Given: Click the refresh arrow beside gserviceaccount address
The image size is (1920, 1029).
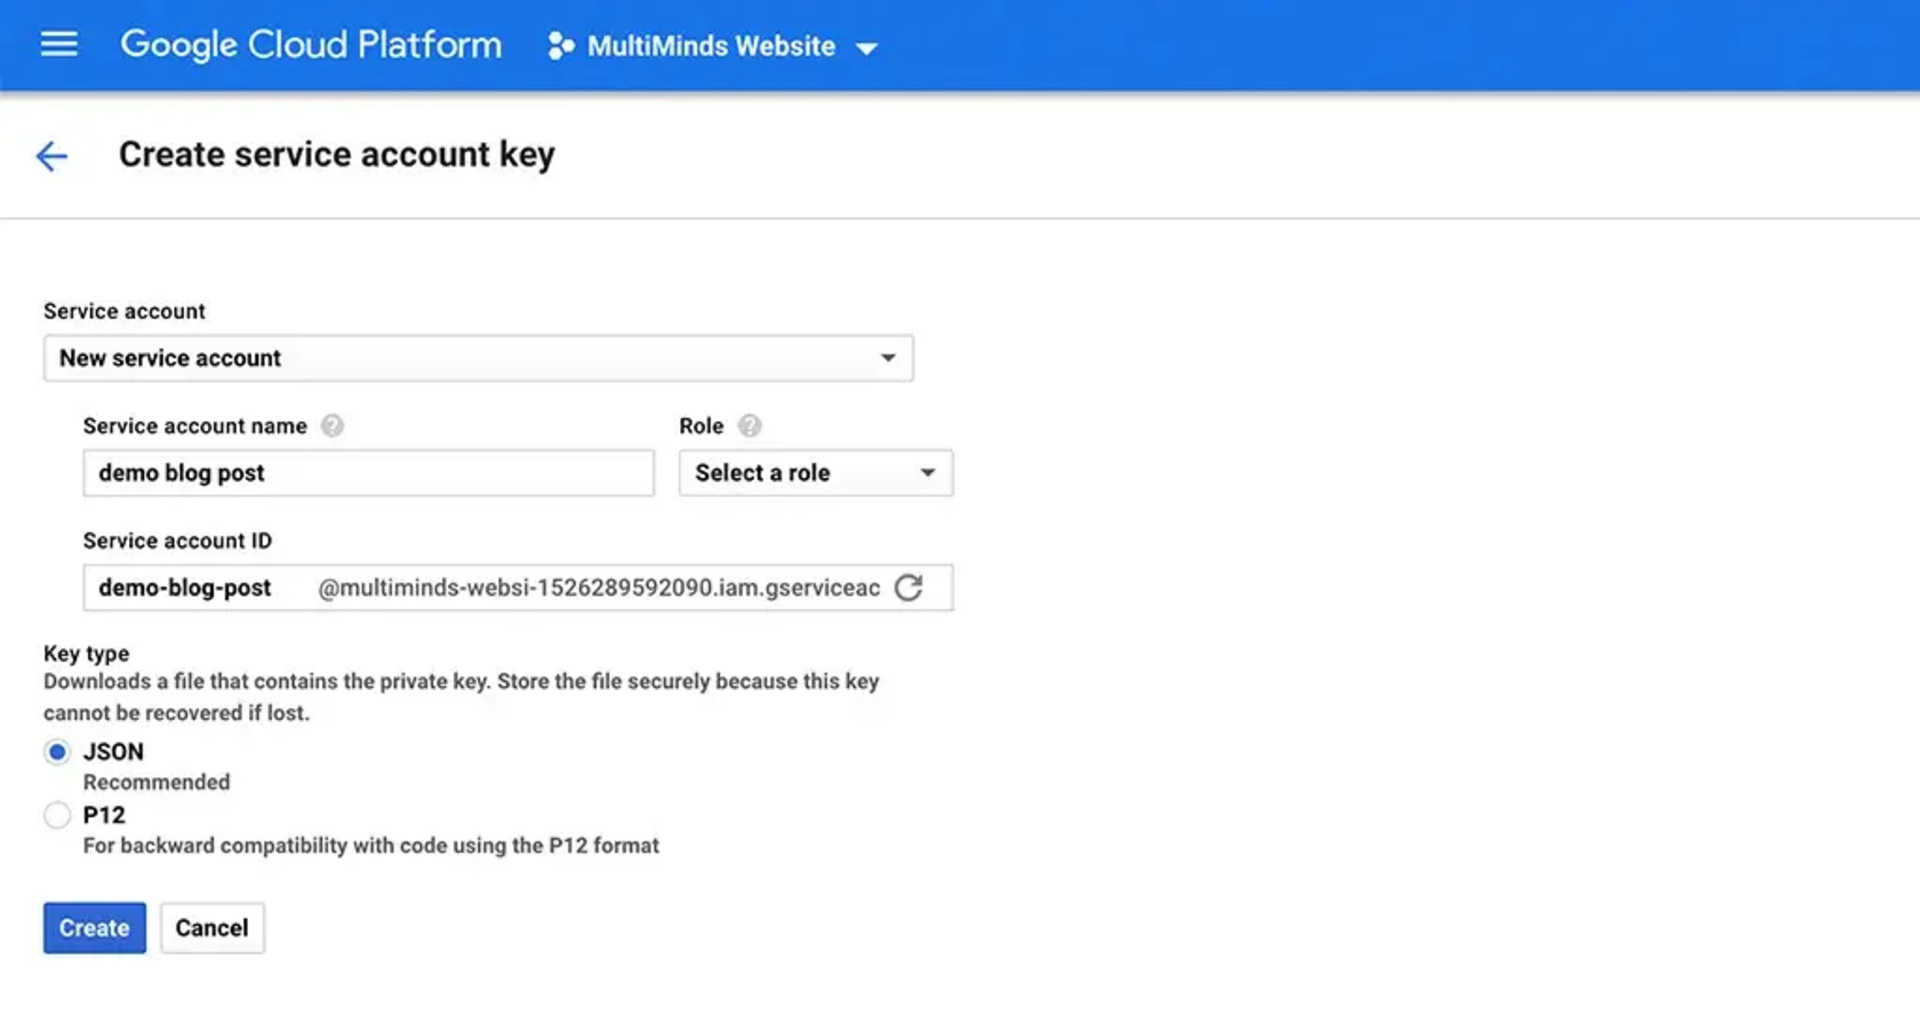Looking at the screenshot, I should (909, 588).
